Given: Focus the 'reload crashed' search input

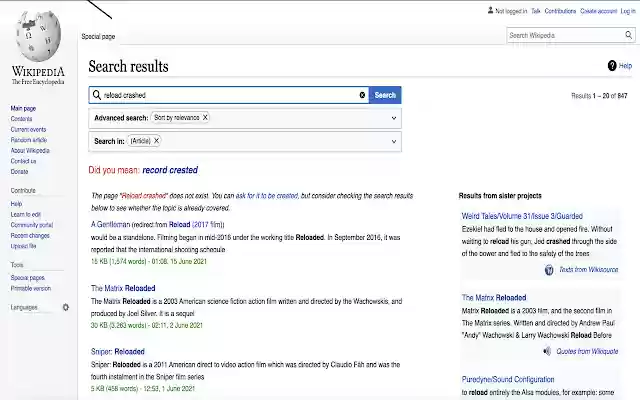Looking at the screenshot, I should point(230,95).
